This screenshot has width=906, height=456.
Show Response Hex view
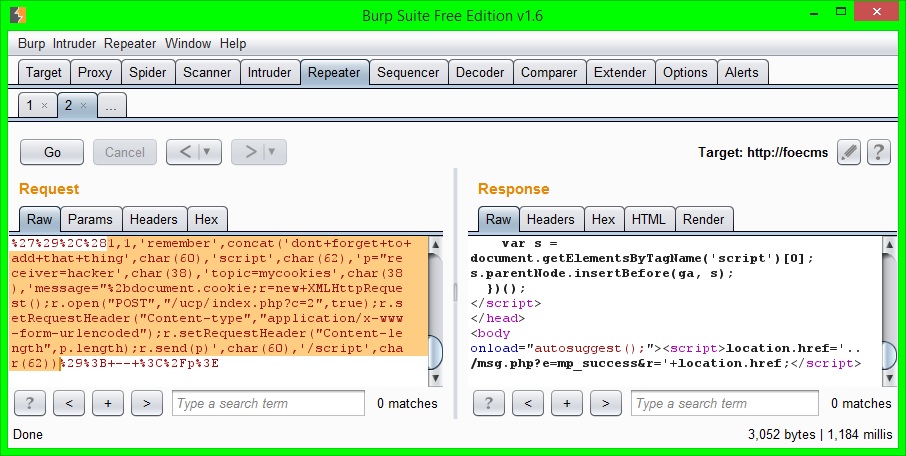click(x=604, y=220)
